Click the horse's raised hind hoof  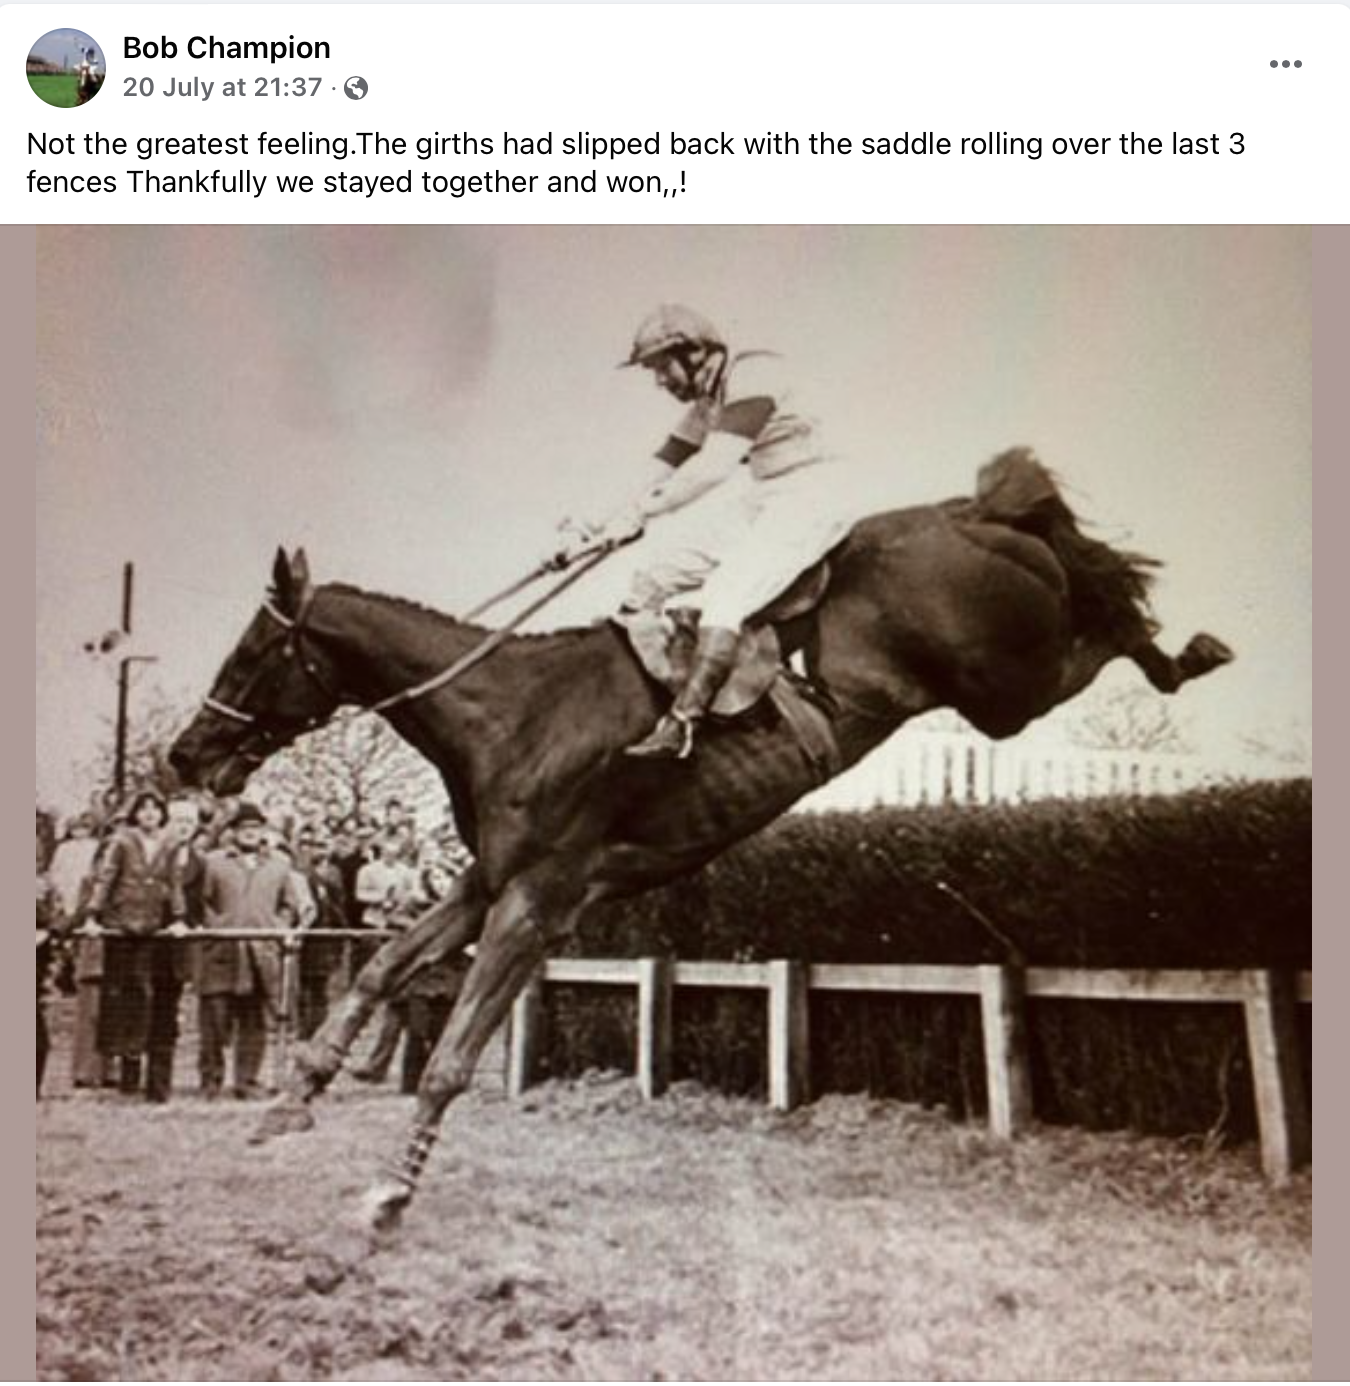coord(1203,655)
